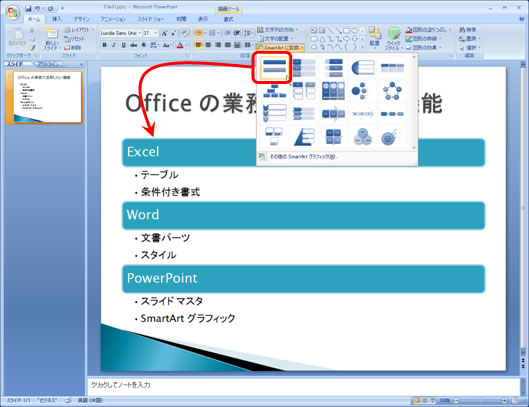Switch to the Insert (挿入) tab

(x=57, y=19)
